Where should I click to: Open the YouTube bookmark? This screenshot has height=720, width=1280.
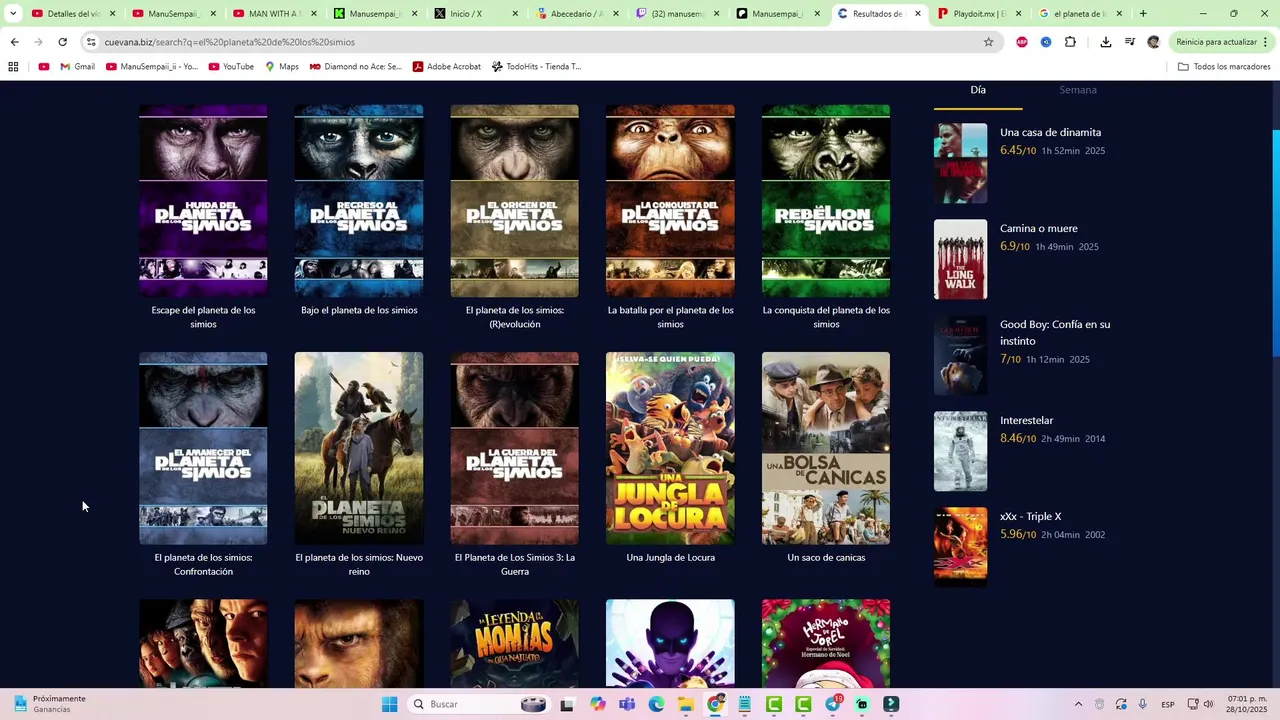coord(231,67)
